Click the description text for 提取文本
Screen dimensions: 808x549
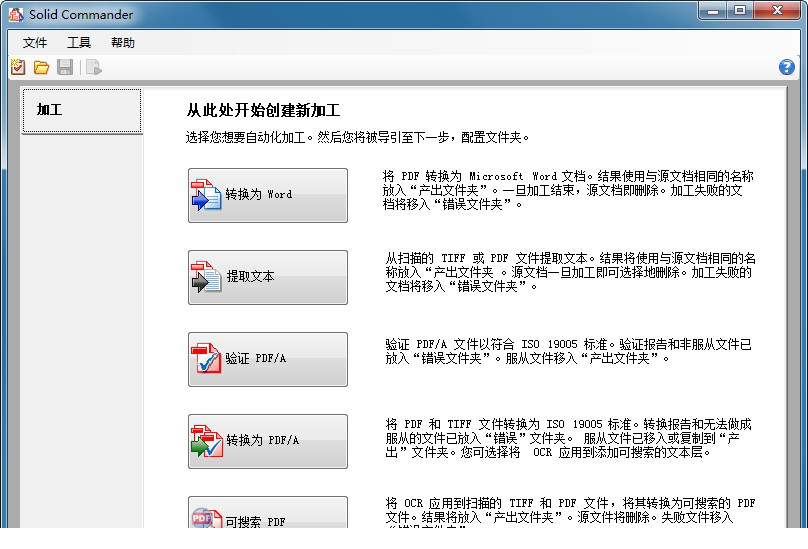[x=570, y=272]
